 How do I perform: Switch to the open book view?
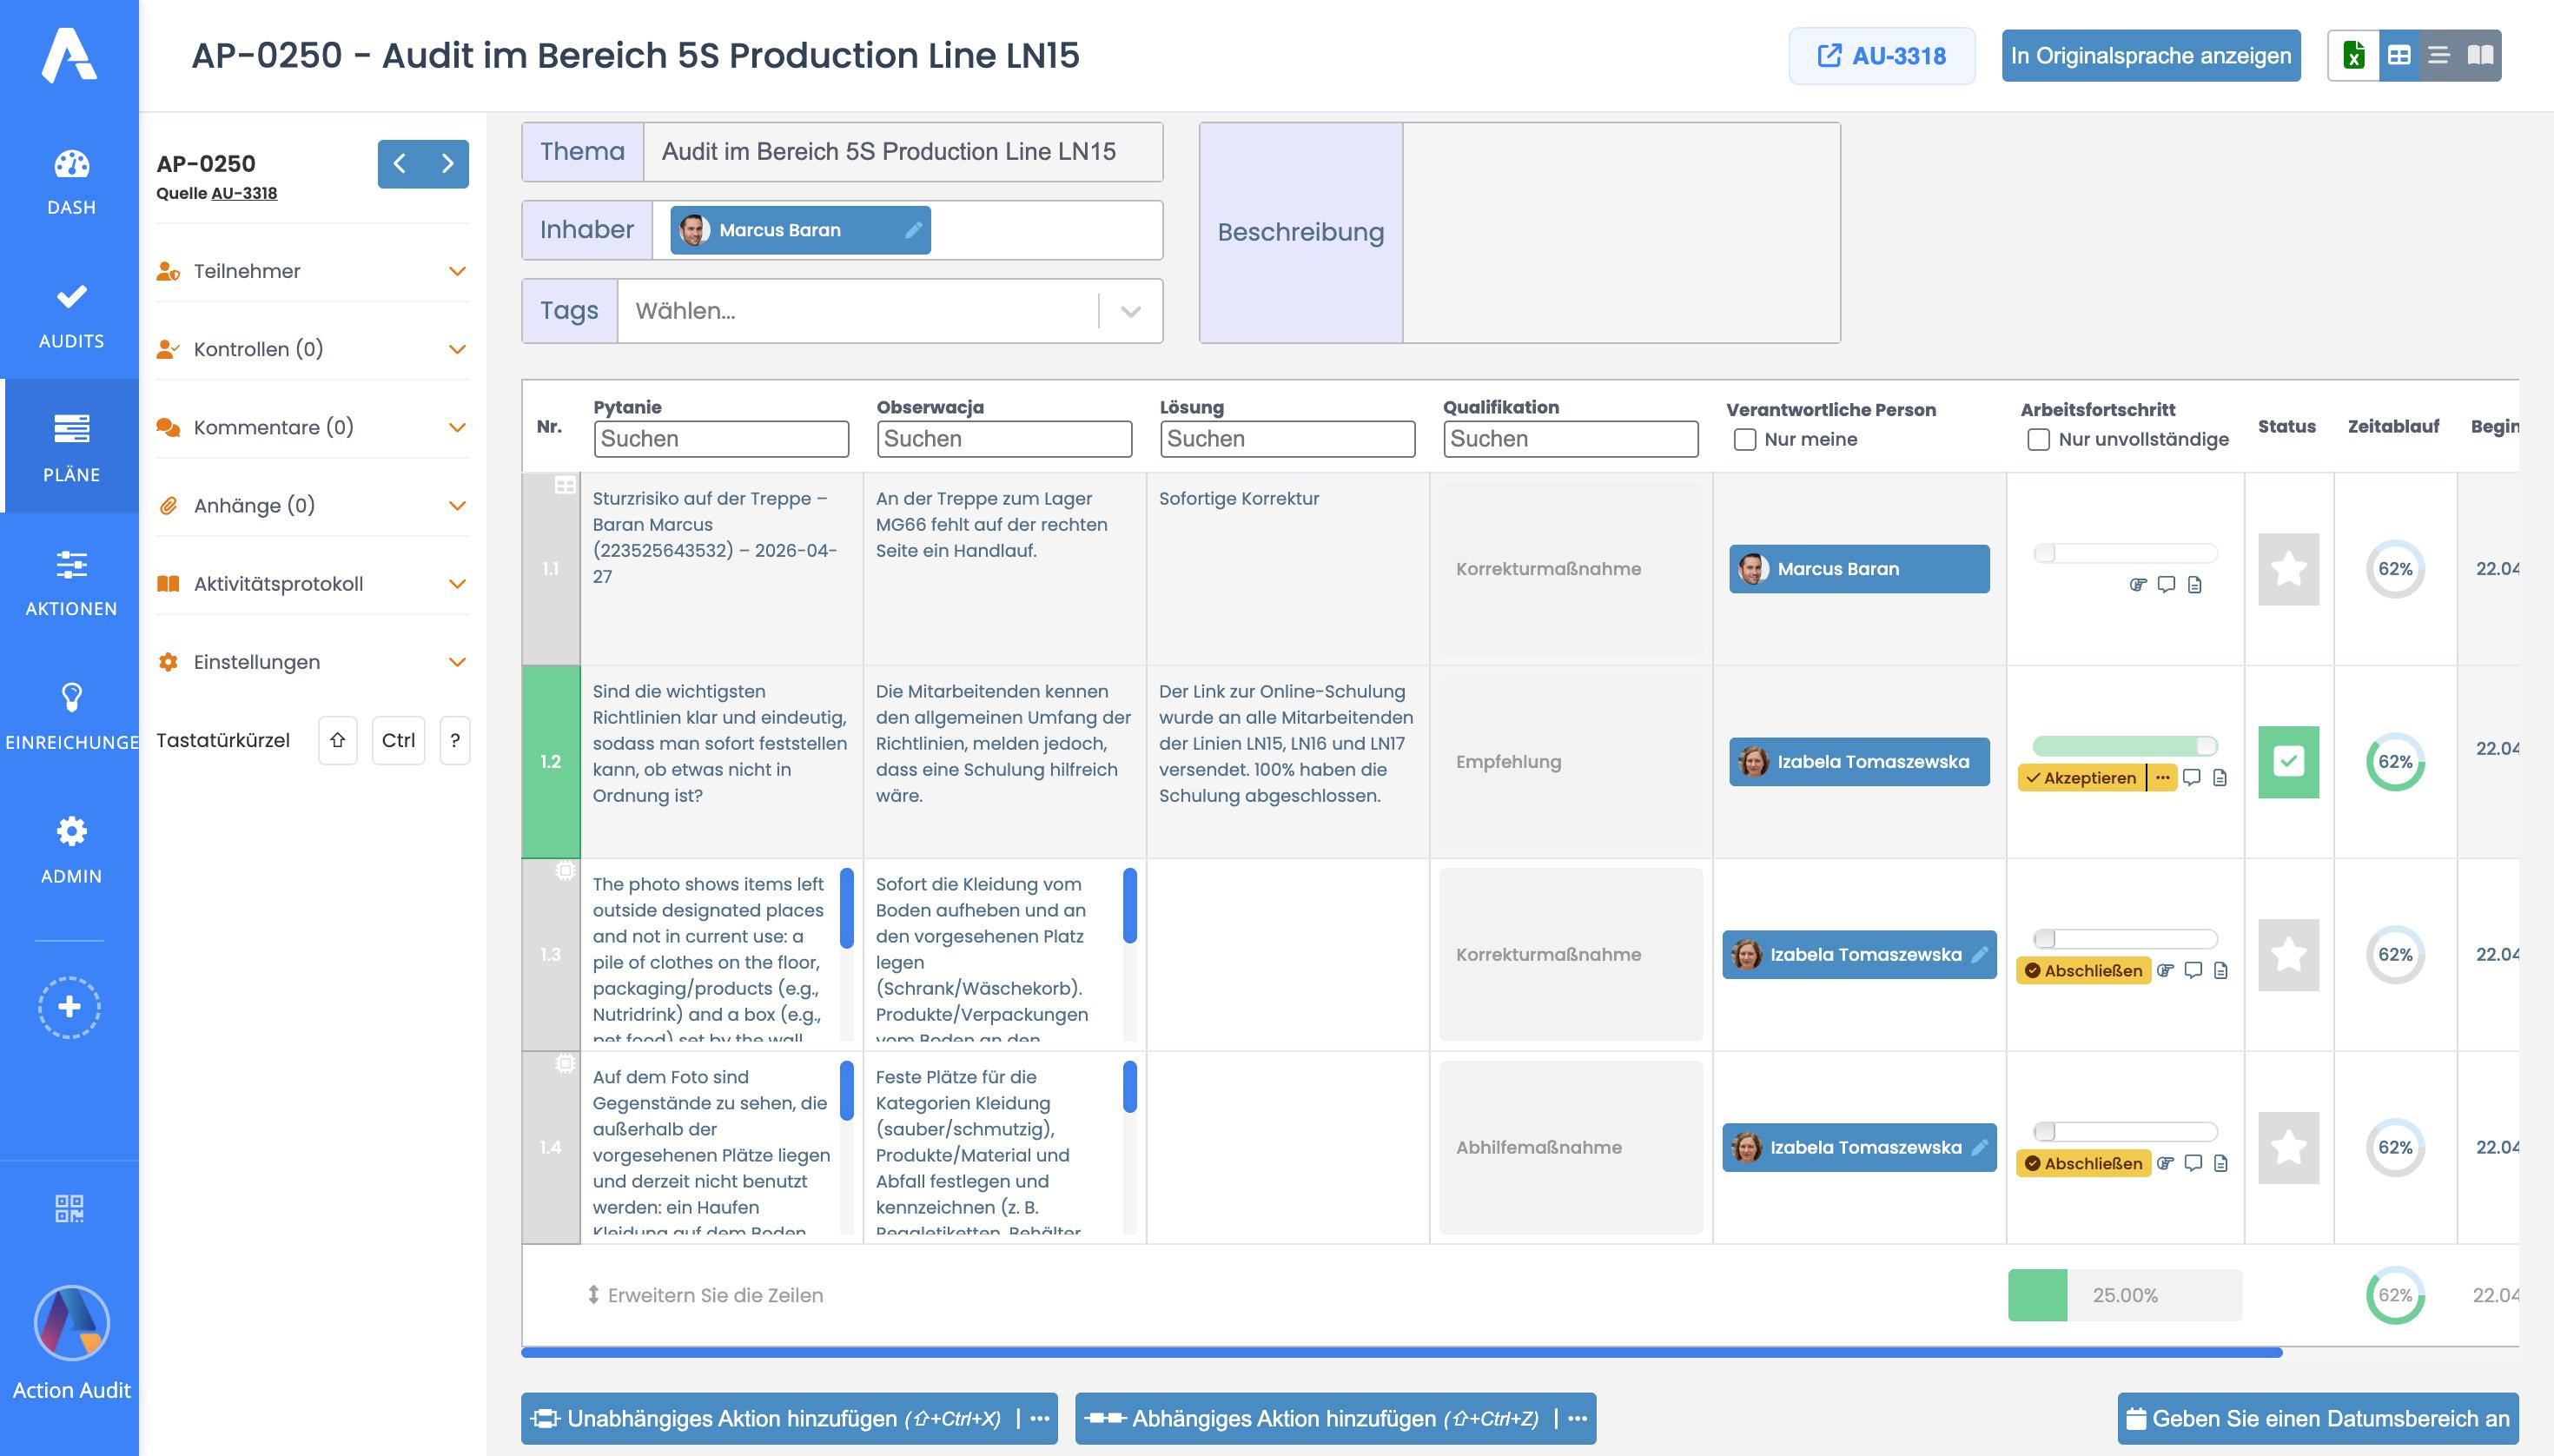(2480, 56)
